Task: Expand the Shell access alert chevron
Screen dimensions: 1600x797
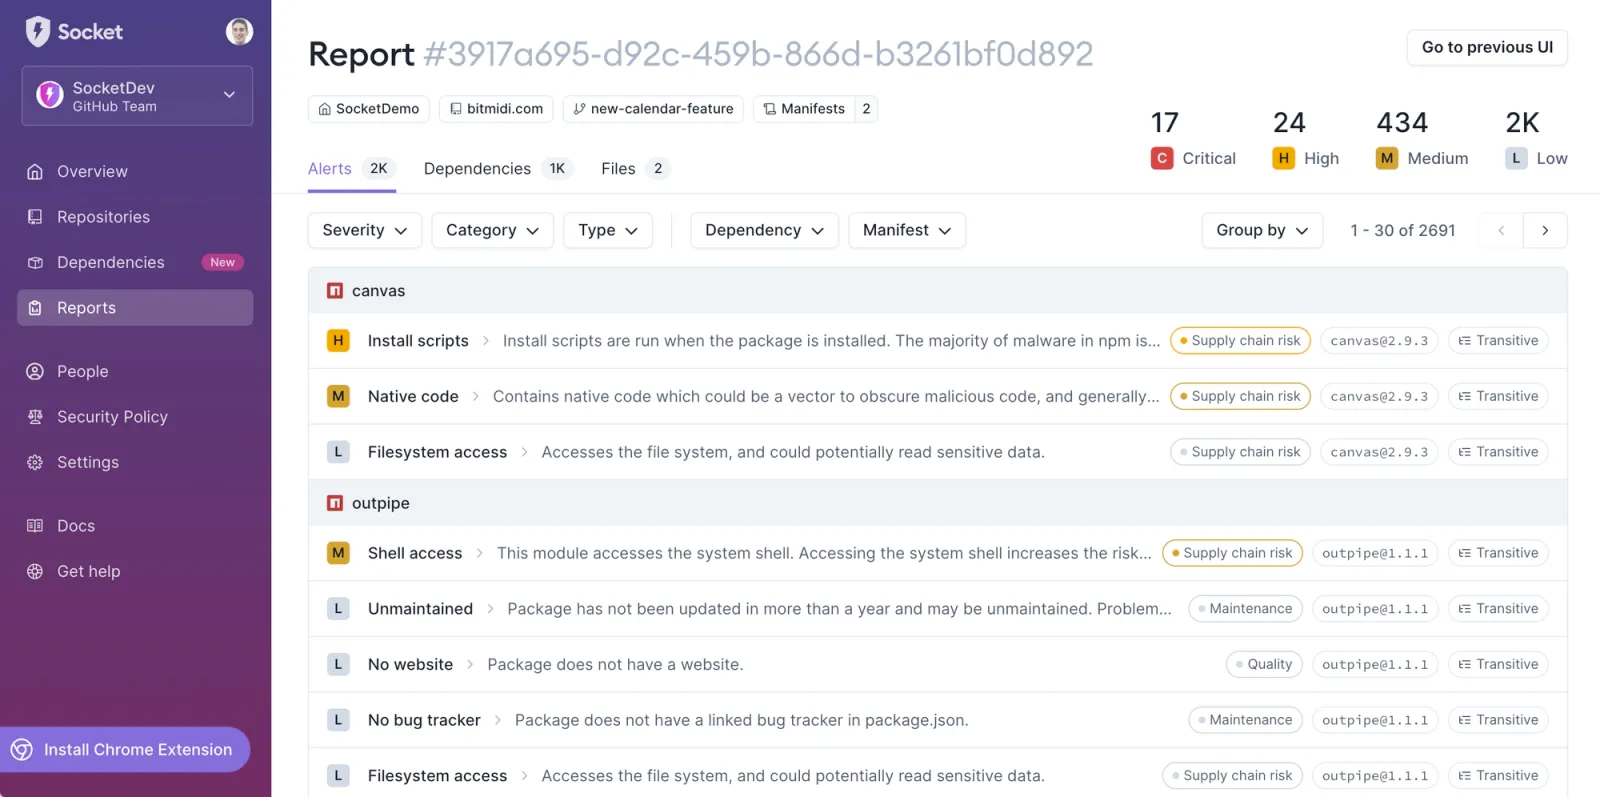Action: 480,553
